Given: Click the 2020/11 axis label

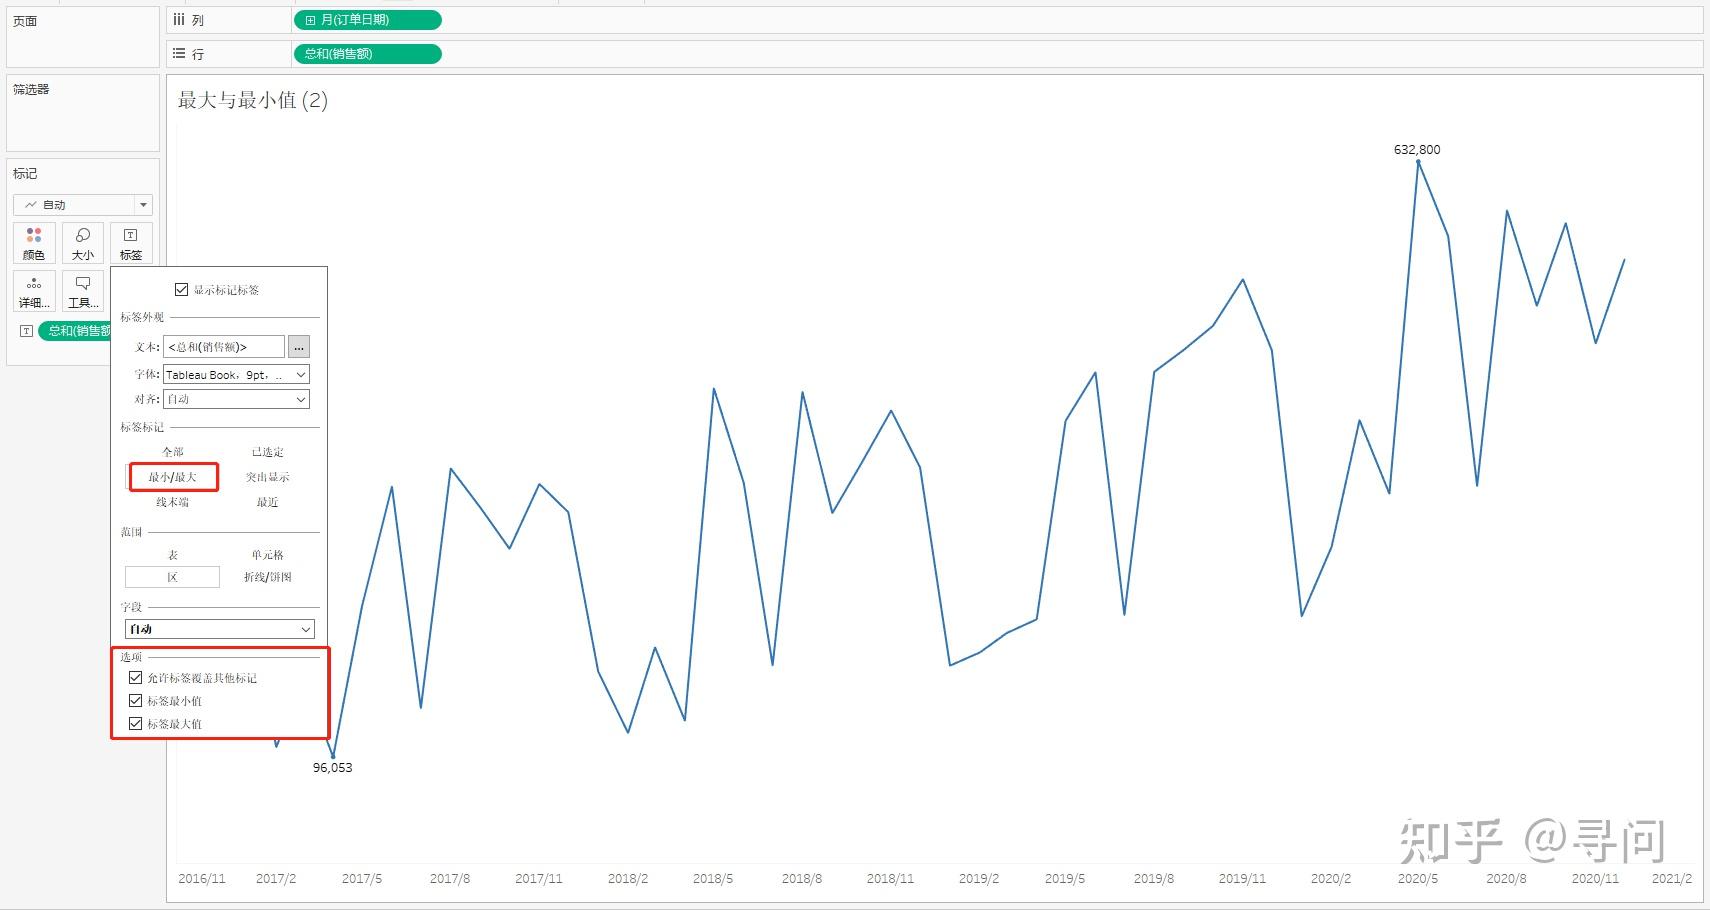Looking at the screenshot, I should pyautogui.click(x=1595, y=879).
